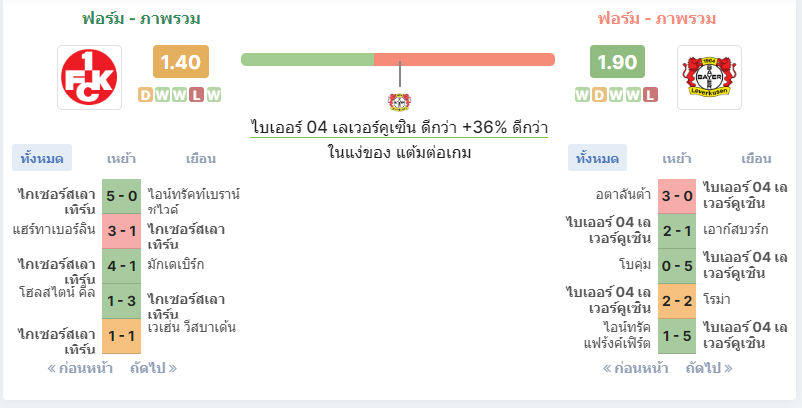Click the Bayer Leverkusen club logo on right
Viewport: 802px width, 408px height.
(x=709, y=78)
